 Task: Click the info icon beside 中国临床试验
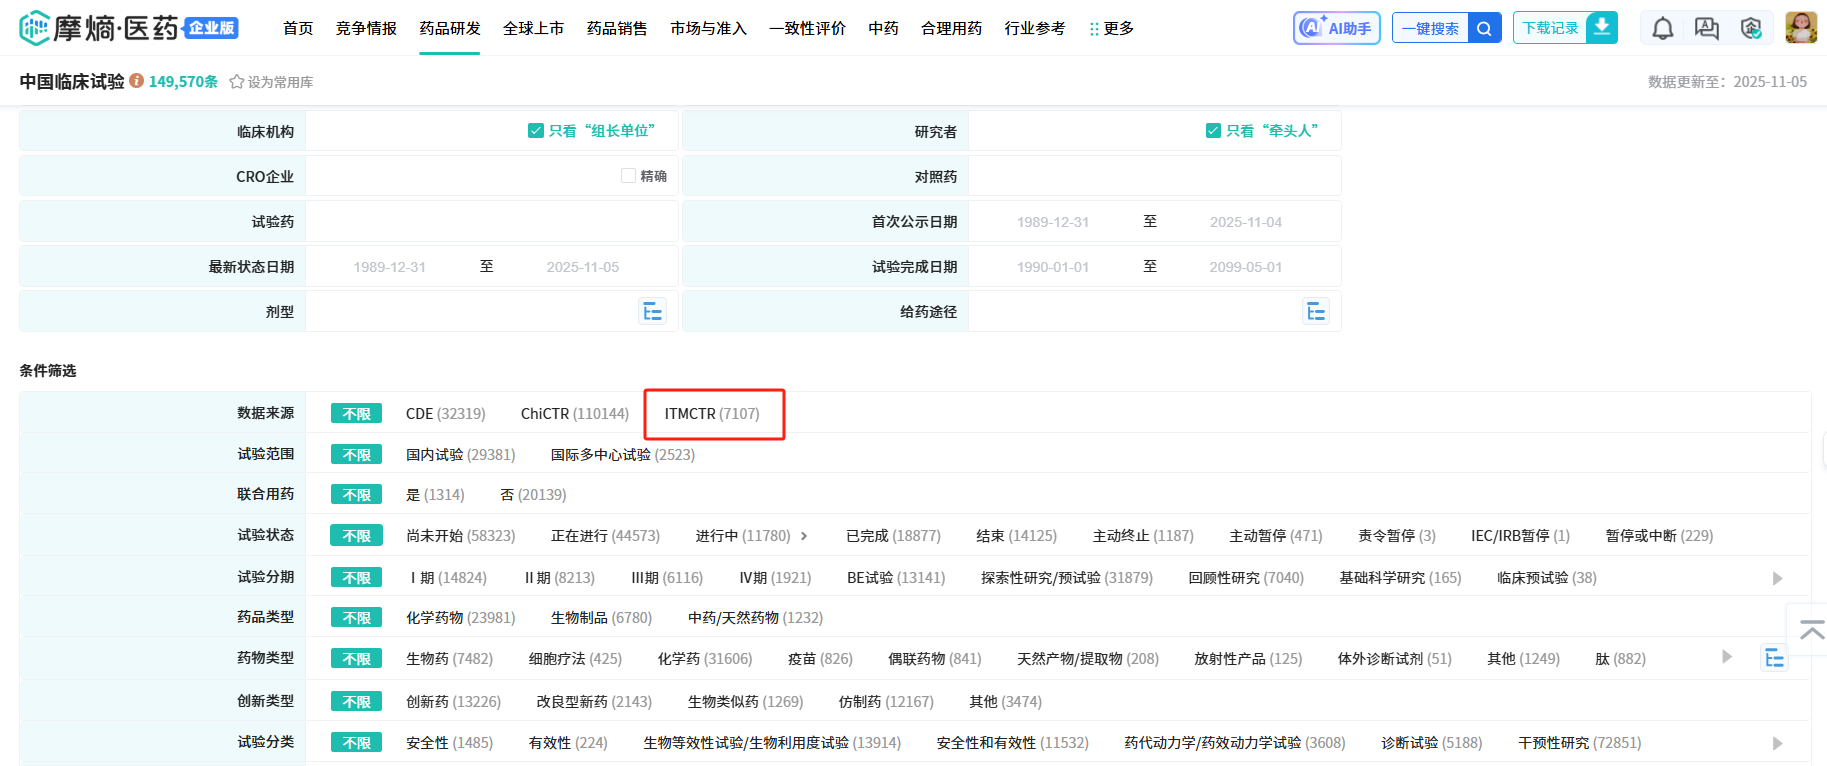click(x=137, y=81)
